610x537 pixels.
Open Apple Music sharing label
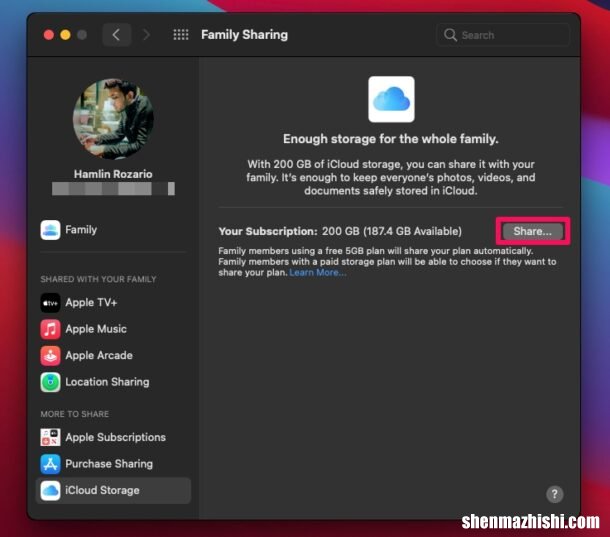point(96,329)
